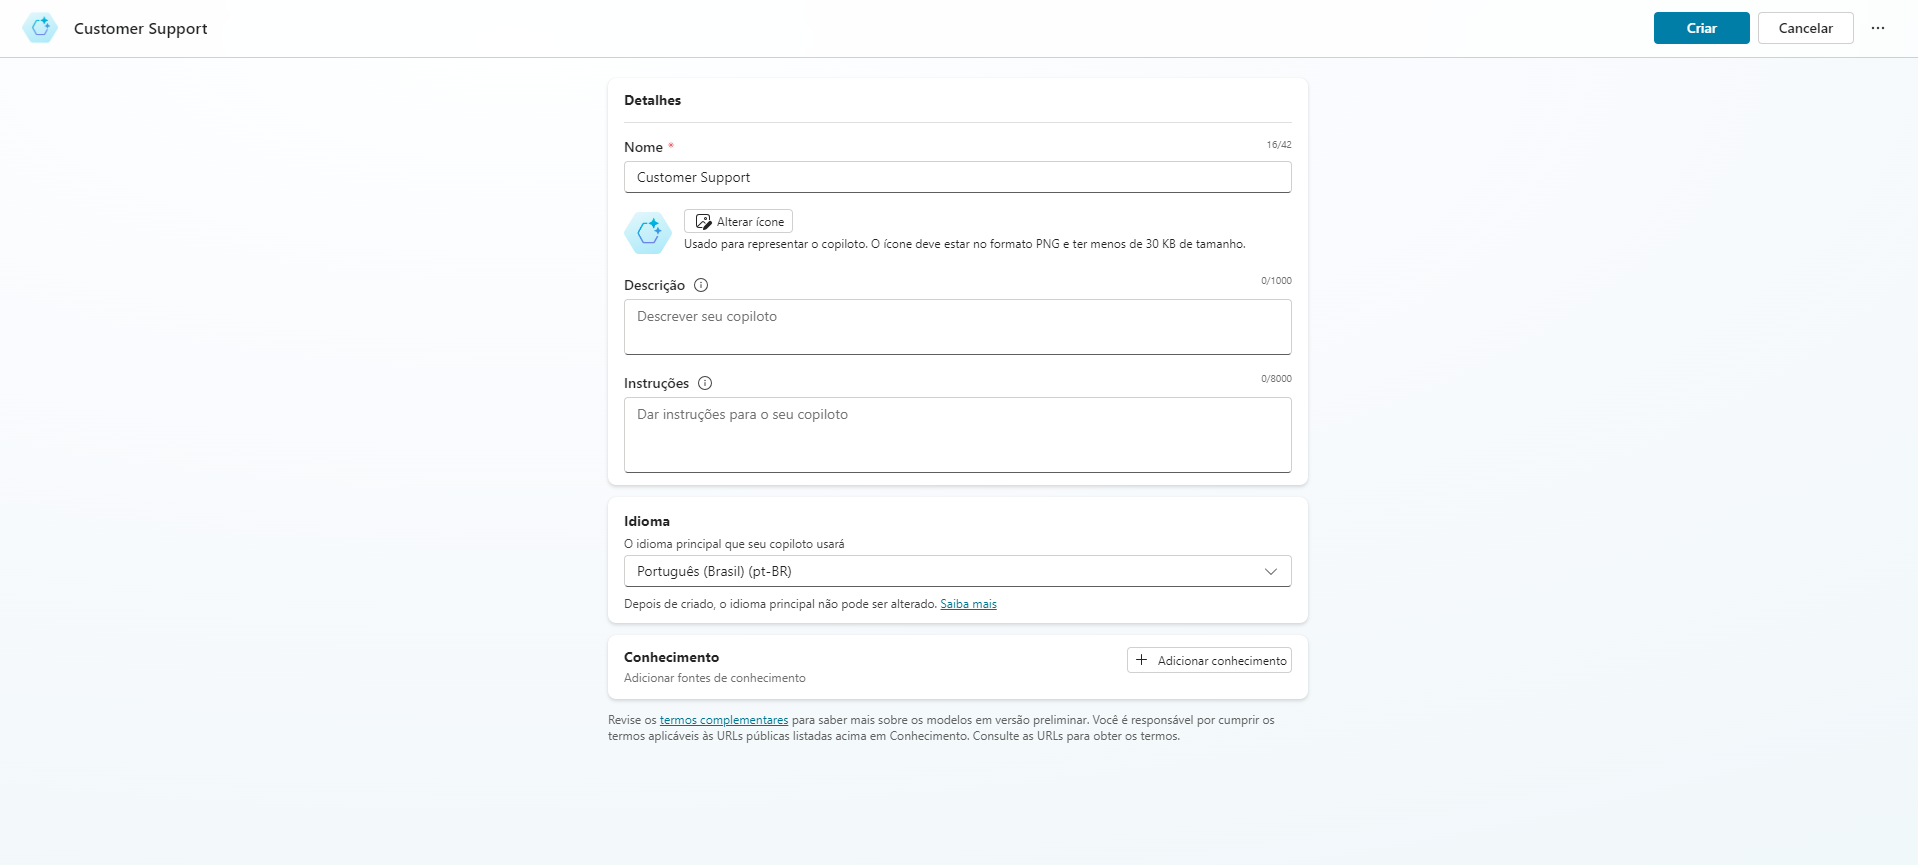
Task: Click the Alterar ícone edit-image button
Action: click(738, 221)
